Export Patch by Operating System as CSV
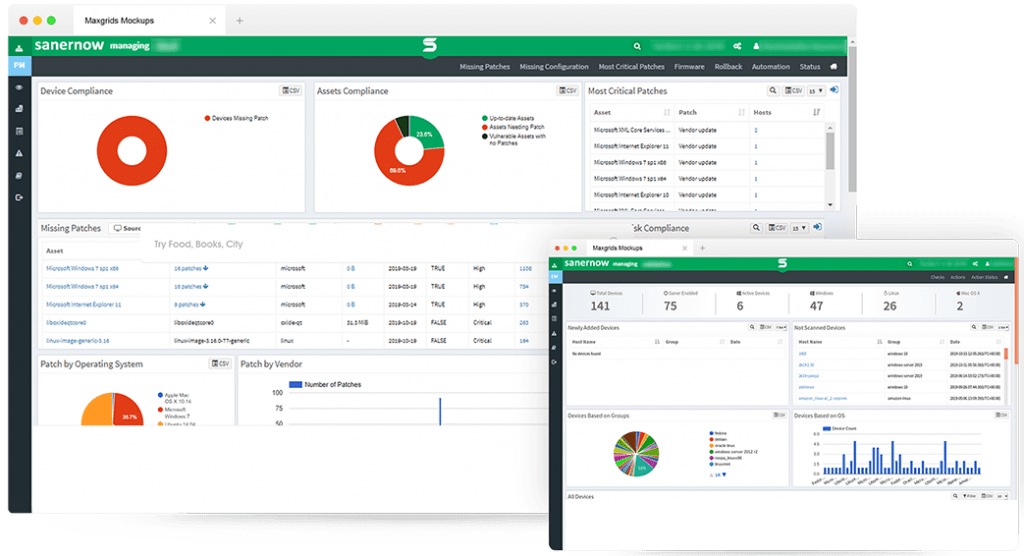 point(220,363)
